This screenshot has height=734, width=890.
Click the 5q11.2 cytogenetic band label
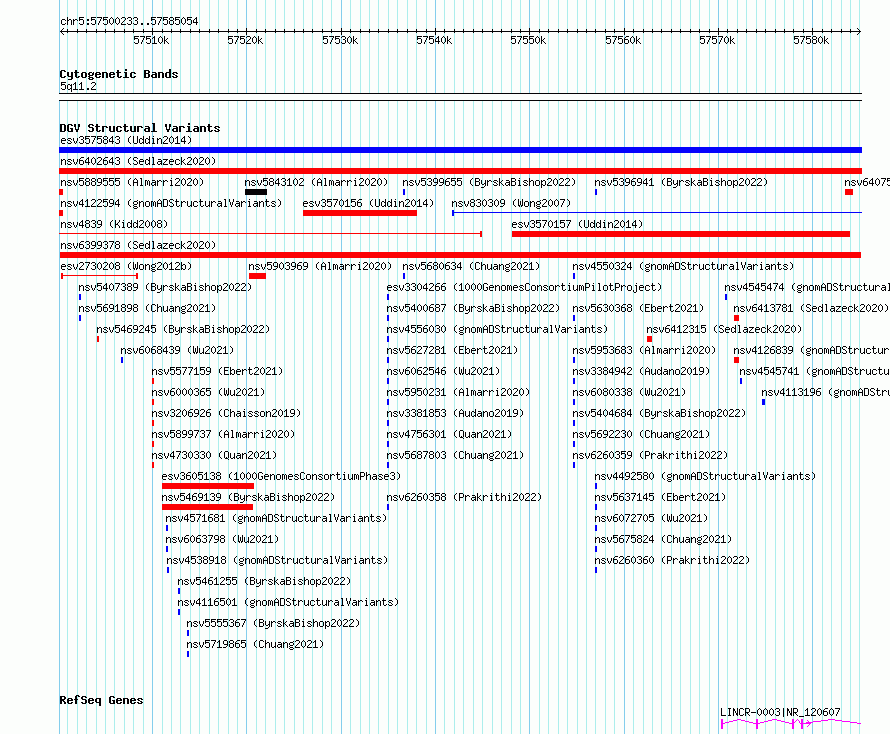tap(78, 86)
